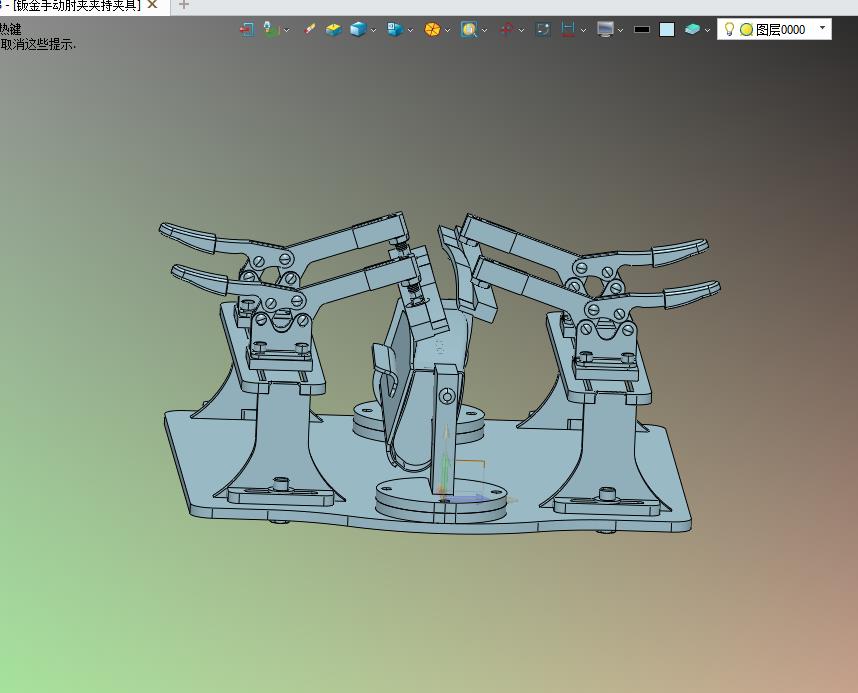The height and width of the screenshot is (693, 858).
Task: Expand dropdown beside teal slab icon
Action: [708, 30]
